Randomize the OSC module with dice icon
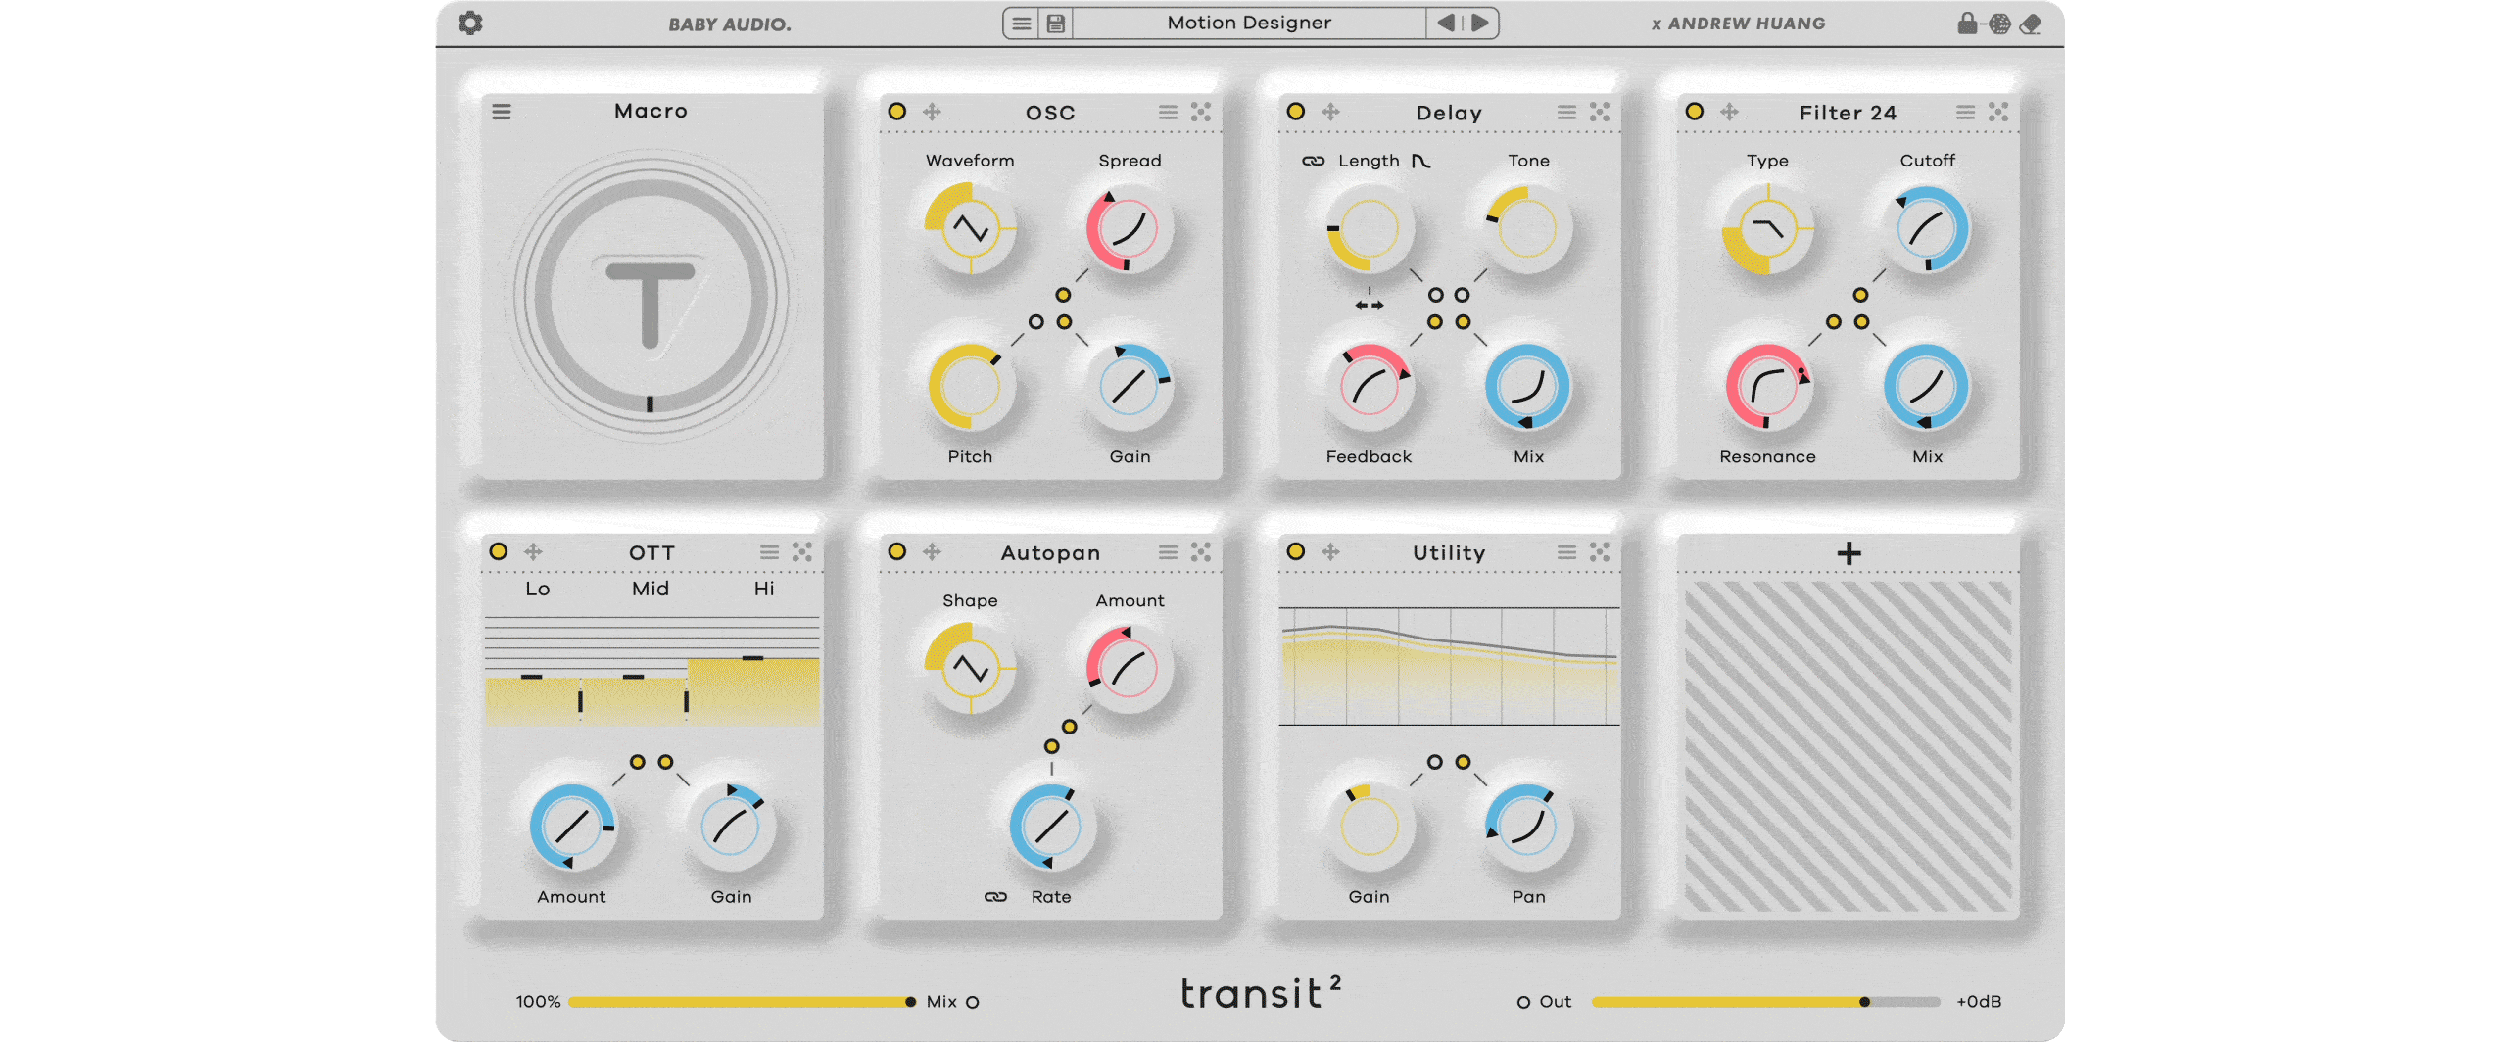Screen dimensions: 2500x1042 [1201, 112]
